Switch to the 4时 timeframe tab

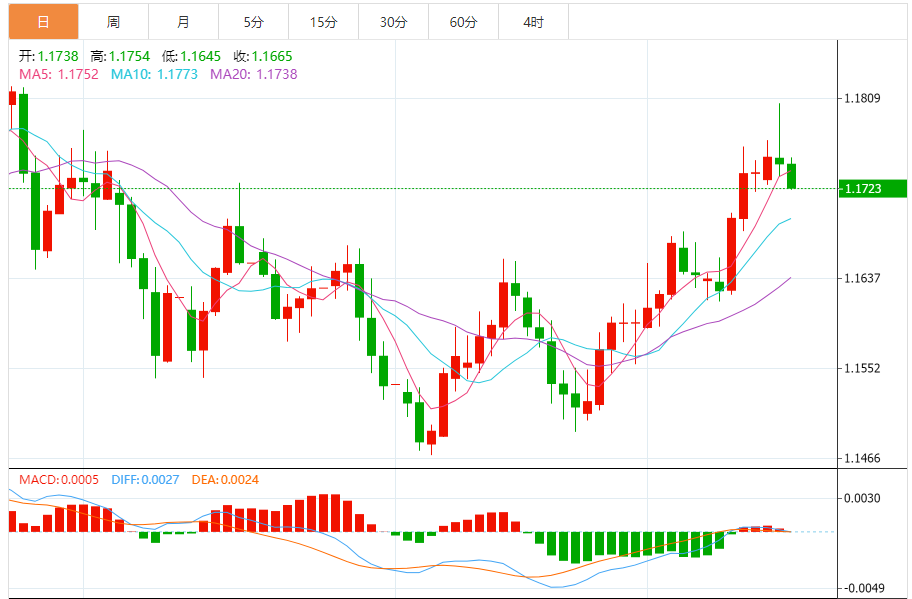tap(533, 21)
